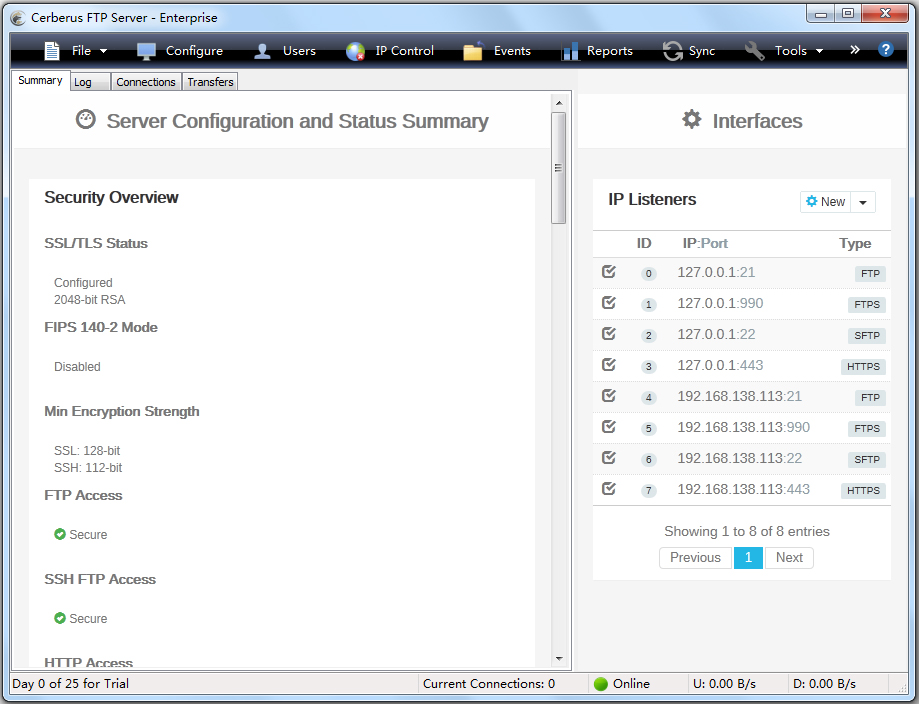Click the Sync arrows icon
Viewport: 919px width, 704px height.
[x=673, y=51]
